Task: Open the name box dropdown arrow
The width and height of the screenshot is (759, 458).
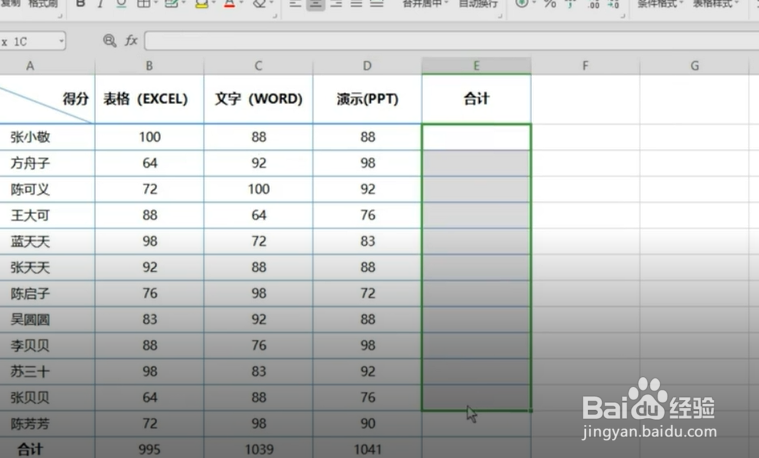Action: 61,41
